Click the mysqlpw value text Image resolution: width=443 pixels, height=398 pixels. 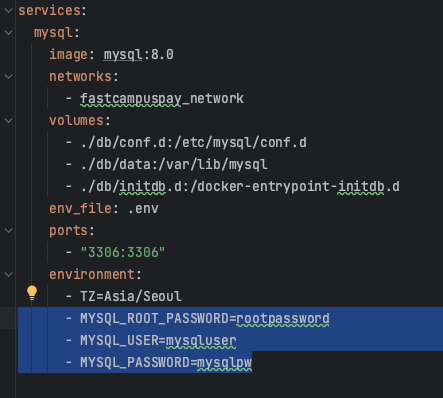(x=224, y=363)
